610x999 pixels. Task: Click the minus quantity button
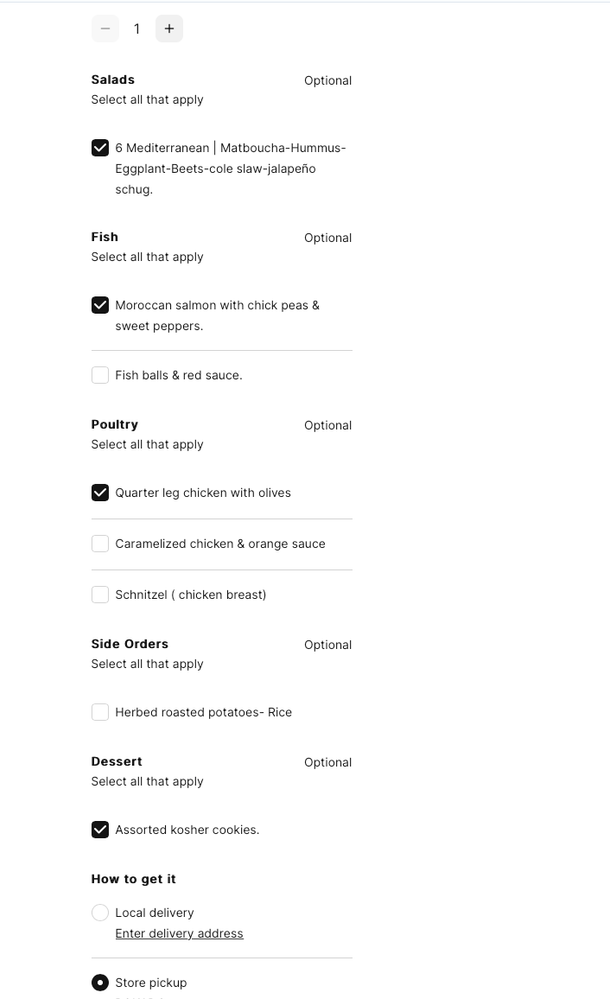105,29
